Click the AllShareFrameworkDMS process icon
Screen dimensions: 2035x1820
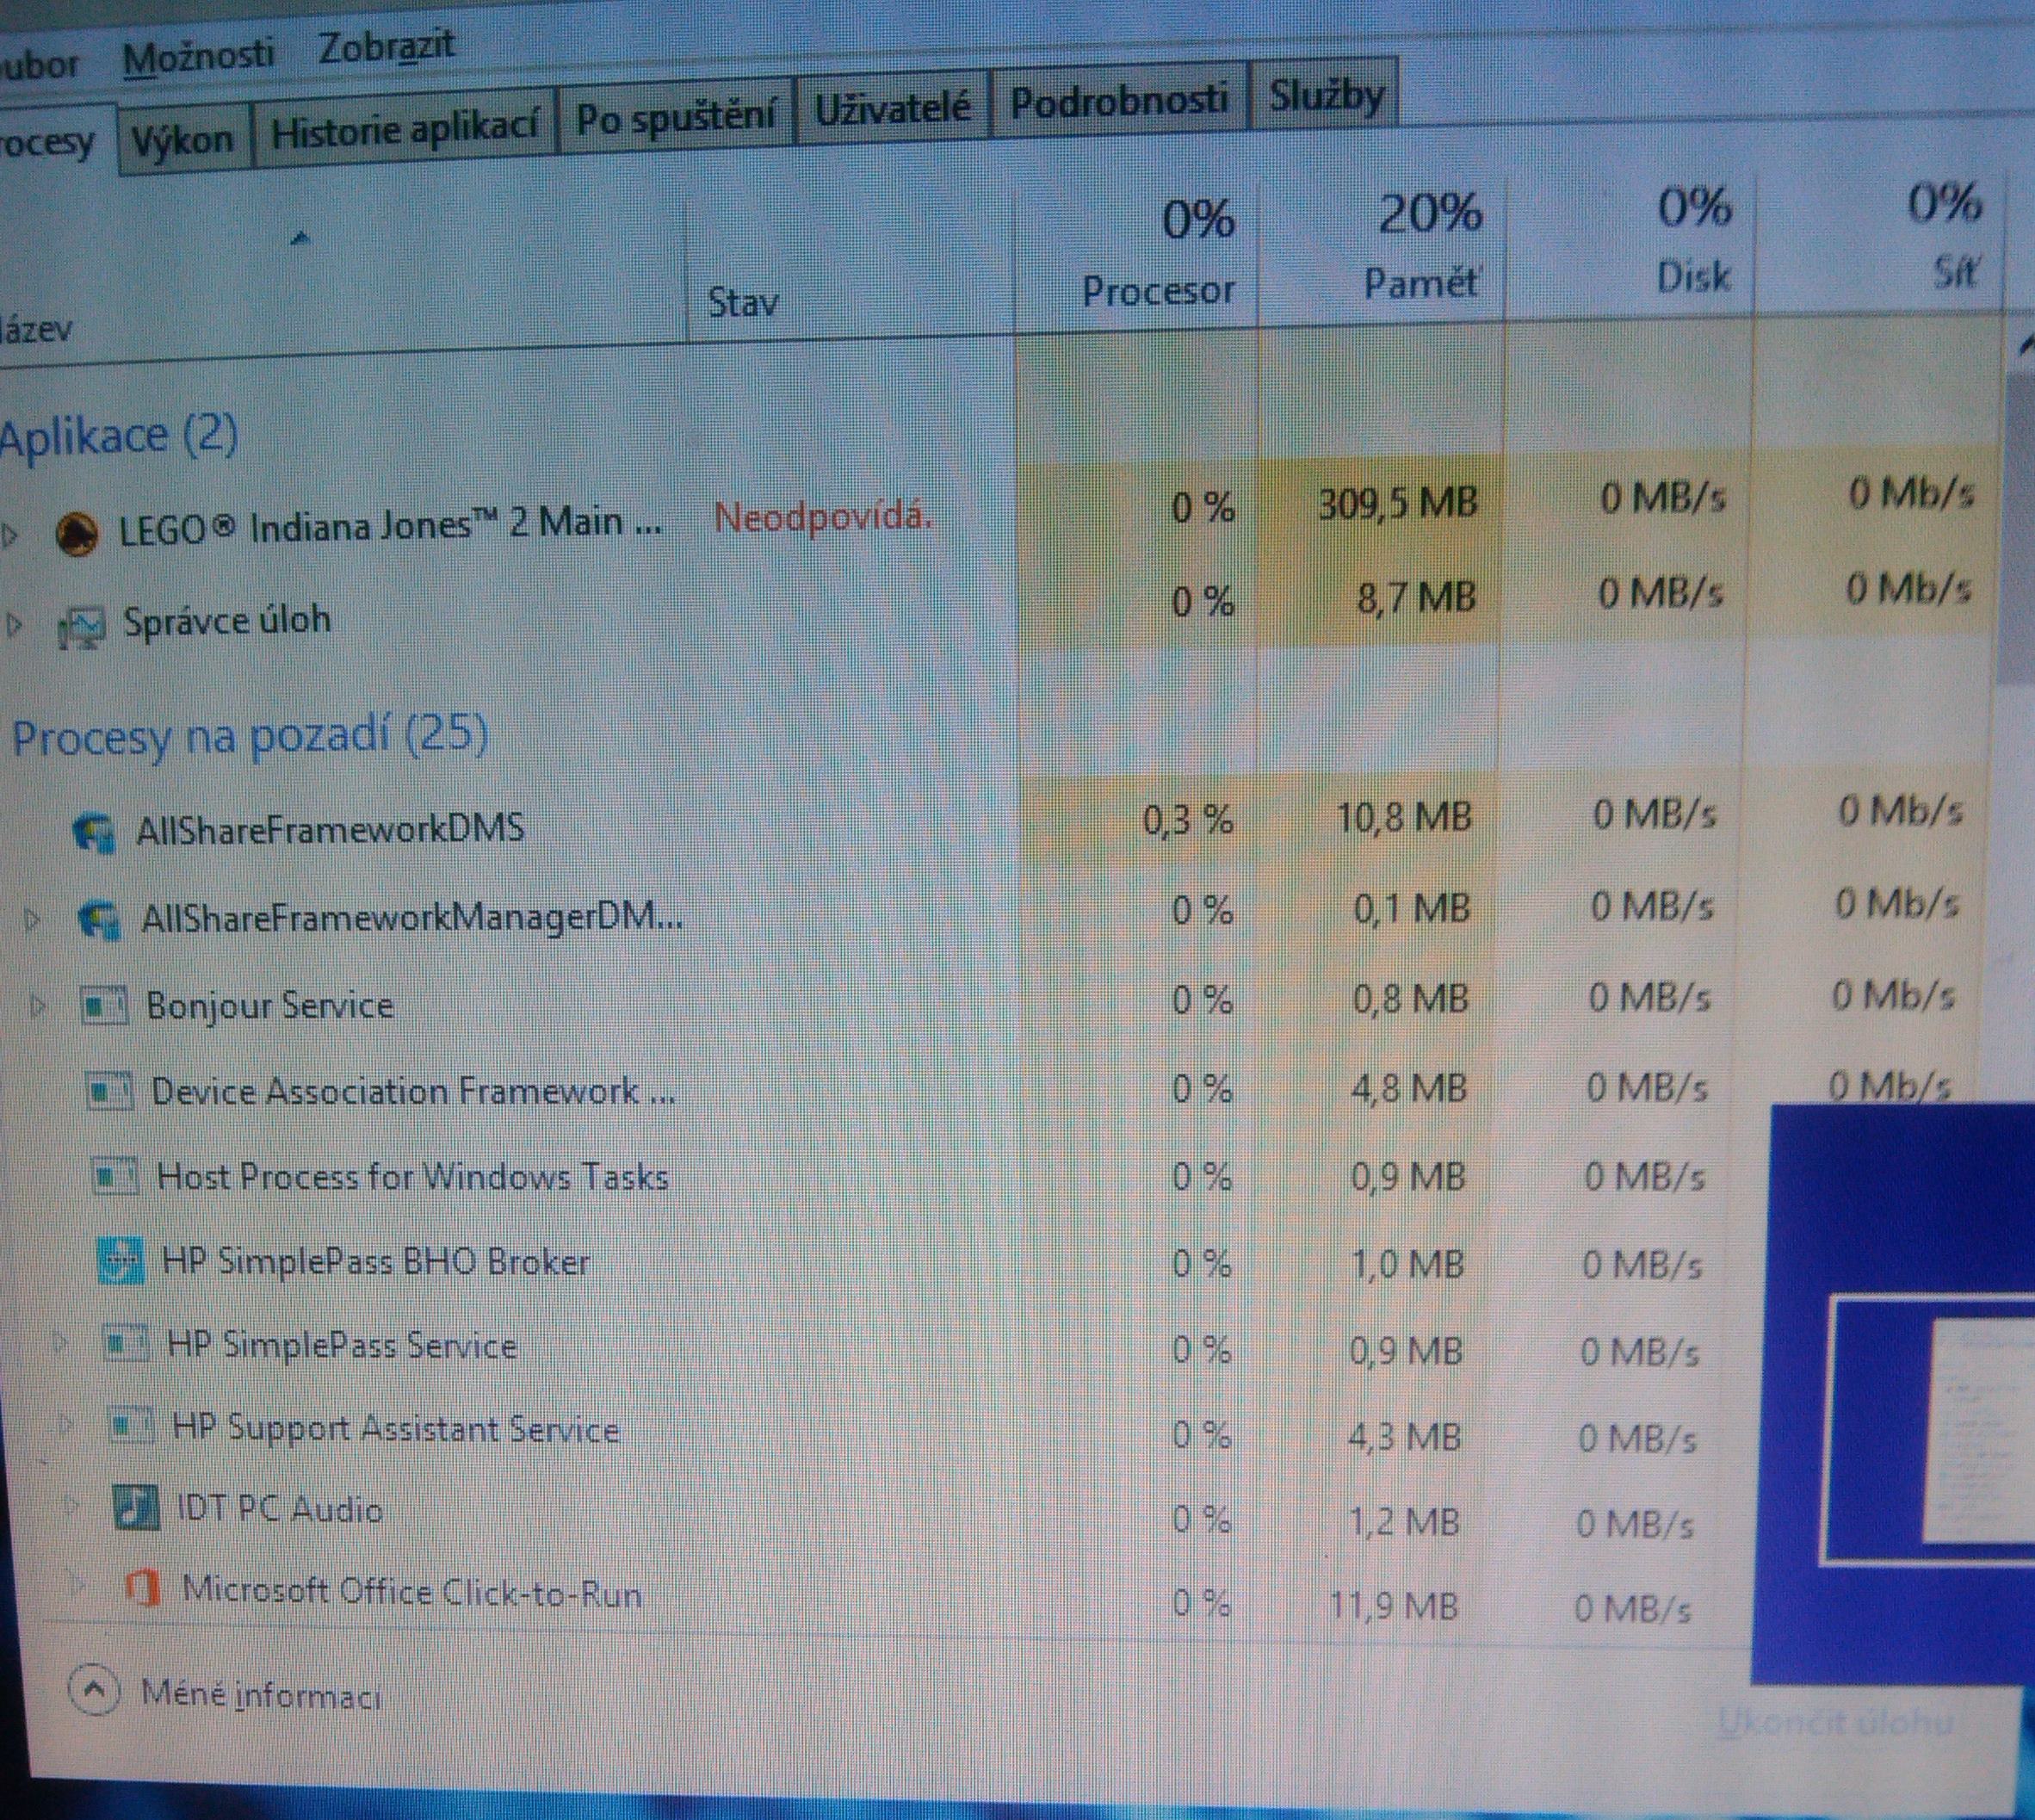(x=95, y=832)
